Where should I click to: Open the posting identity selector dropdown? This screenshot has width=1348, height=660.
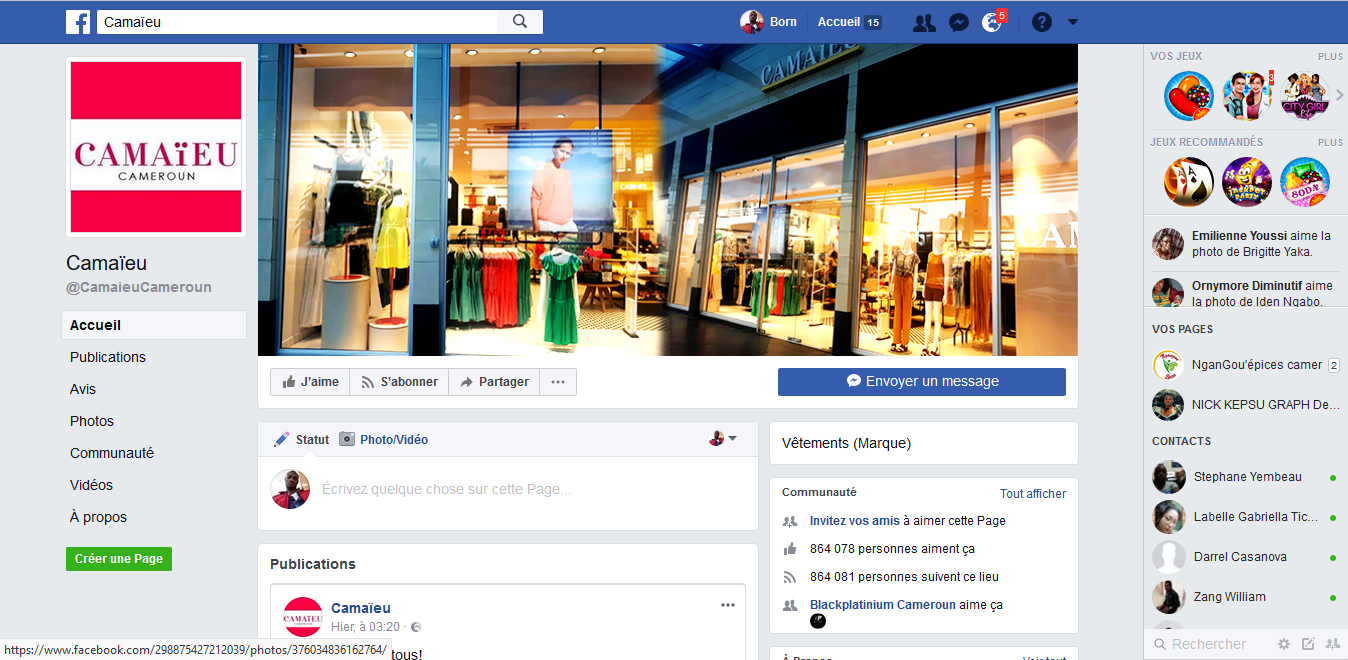[723, 439]
